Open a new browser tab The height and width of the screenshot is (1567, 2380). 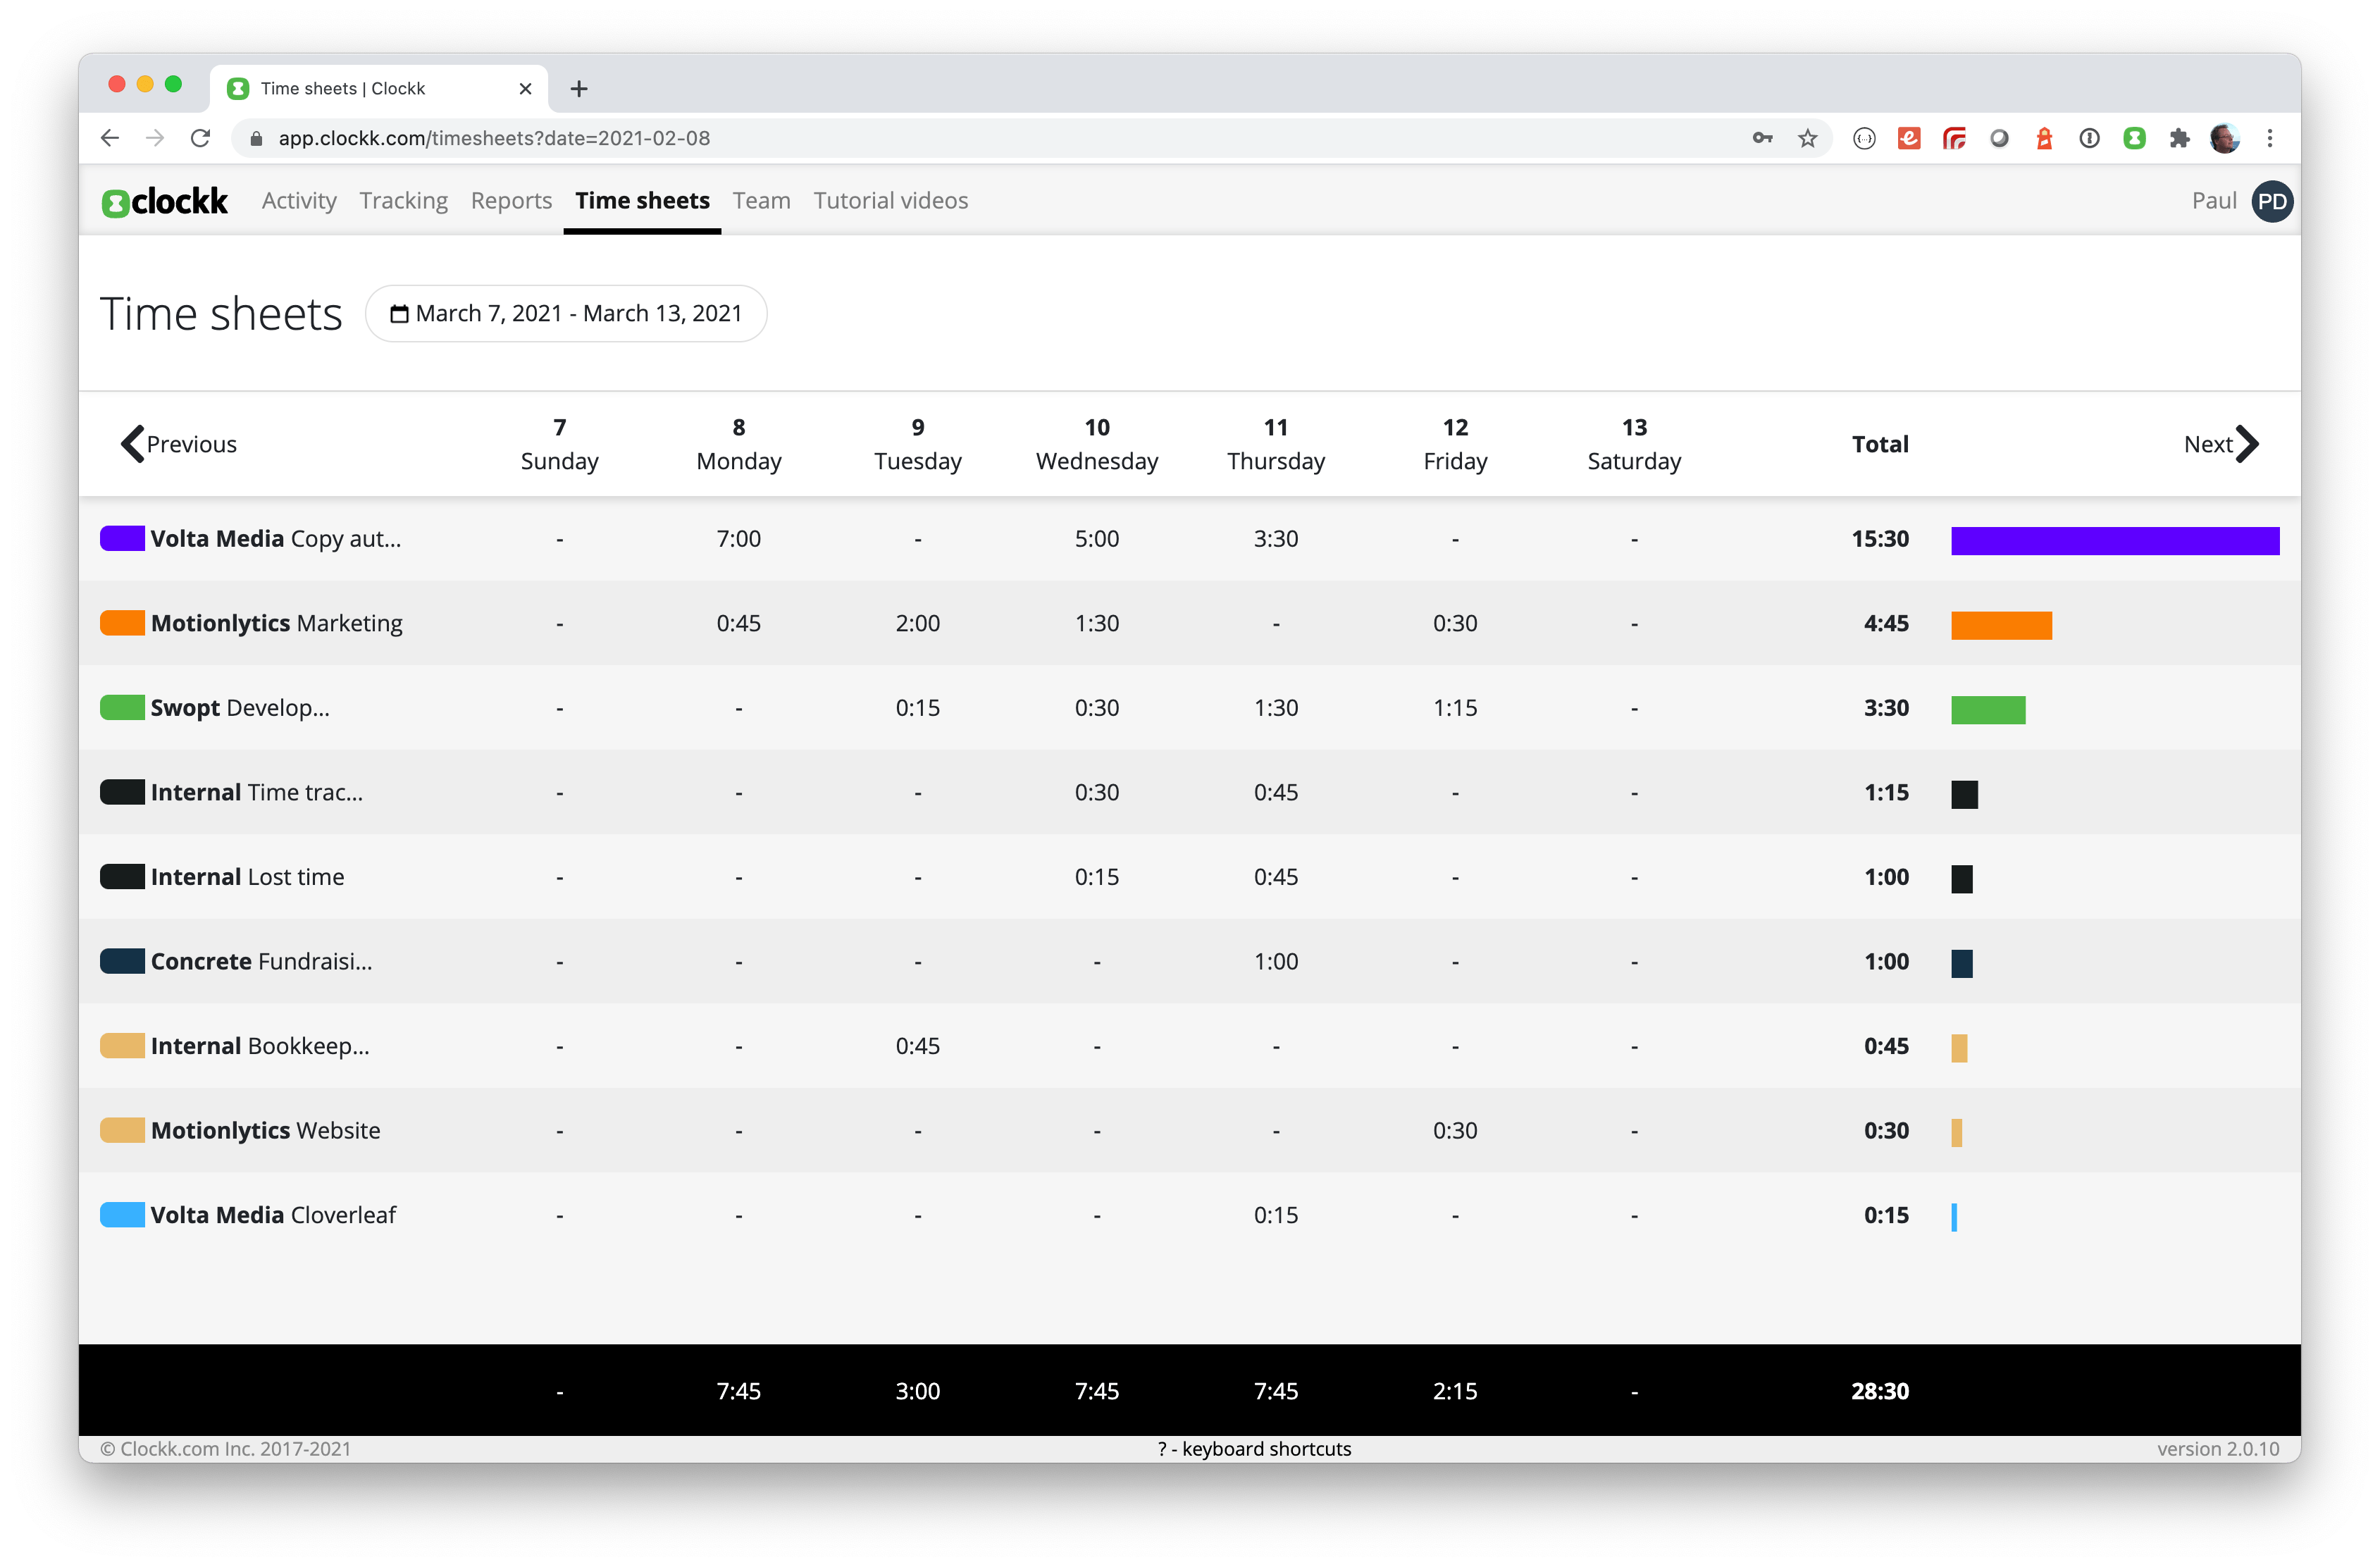pyautogui.click(x=578, y=89)
